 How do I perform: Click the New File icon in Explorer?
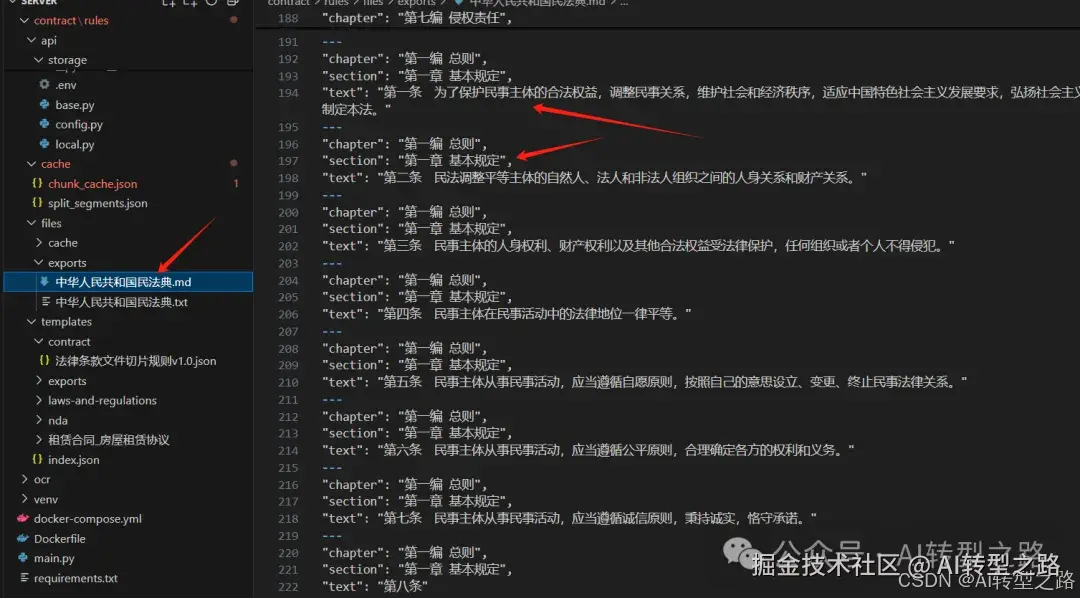pos(169,5)
